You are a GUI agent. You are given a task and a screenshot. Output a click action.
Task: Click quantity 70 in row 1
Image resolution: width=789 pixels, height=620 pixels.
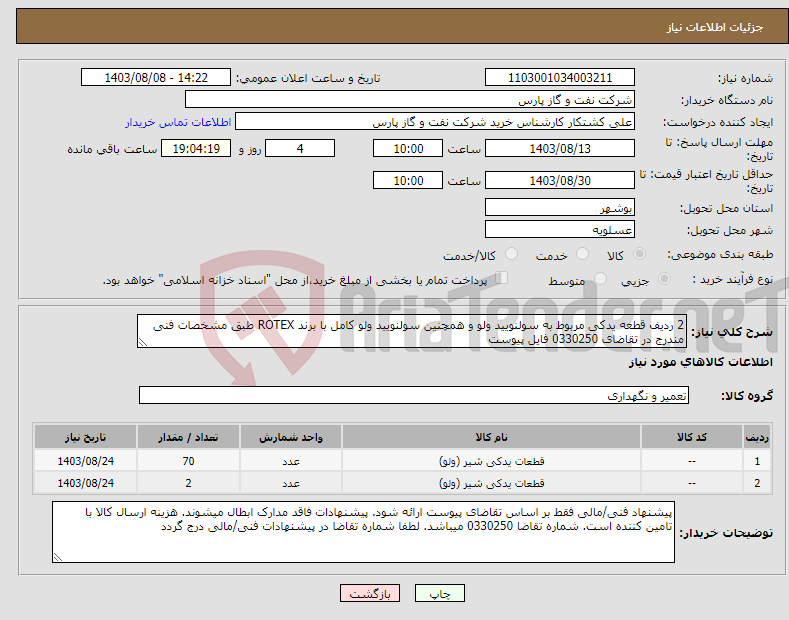click(x=188, y=461)
